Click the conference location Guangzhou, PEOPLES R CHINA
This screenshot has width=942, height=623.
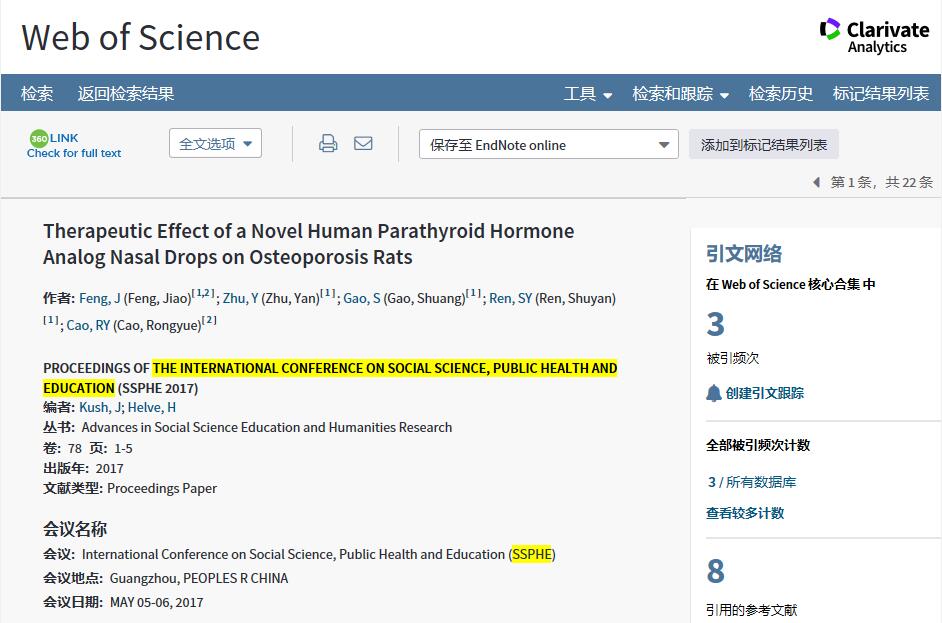click(x=199, y=579)
